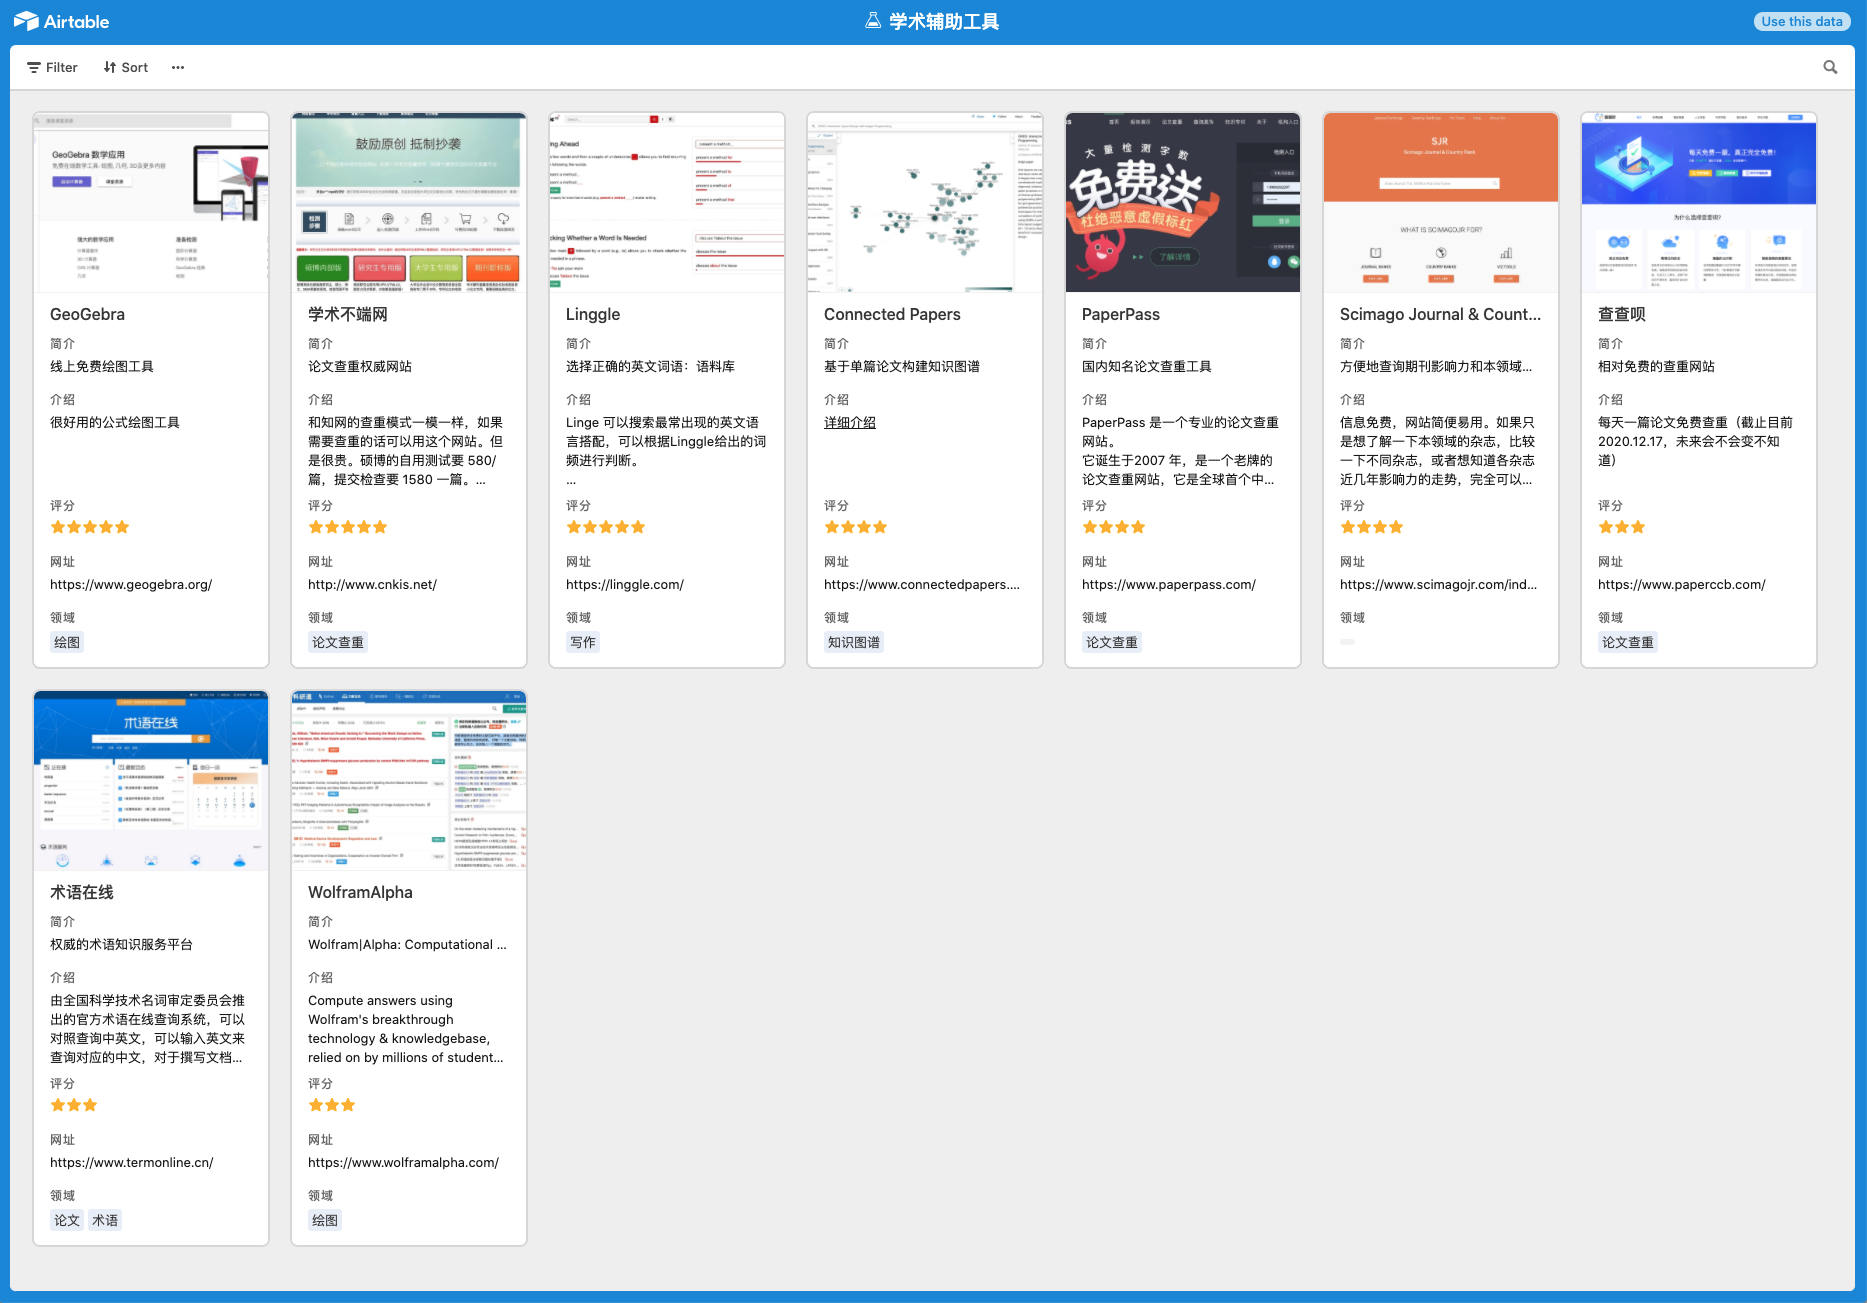Viewport: 1867px width, 1303px height.
Task: Open the GeoGebra card thumbnail
Action: point(151,202)
